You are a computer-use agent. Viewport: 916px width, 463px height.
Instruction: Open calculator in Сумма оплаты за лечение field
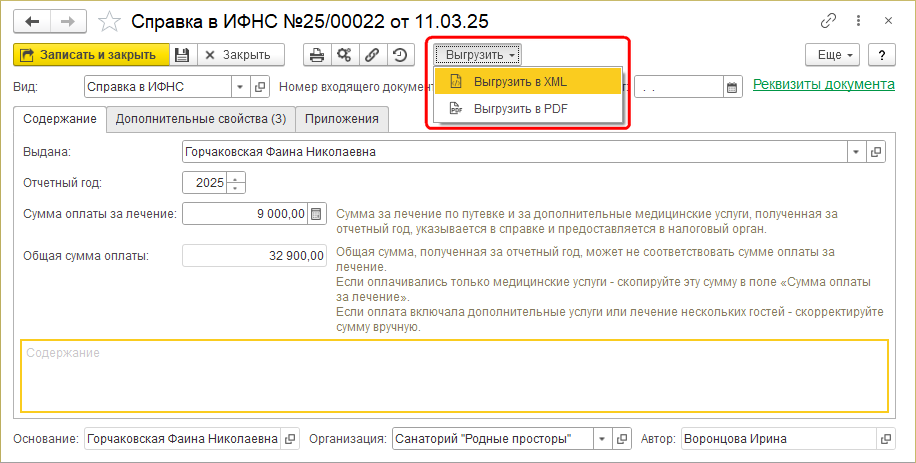316,214
